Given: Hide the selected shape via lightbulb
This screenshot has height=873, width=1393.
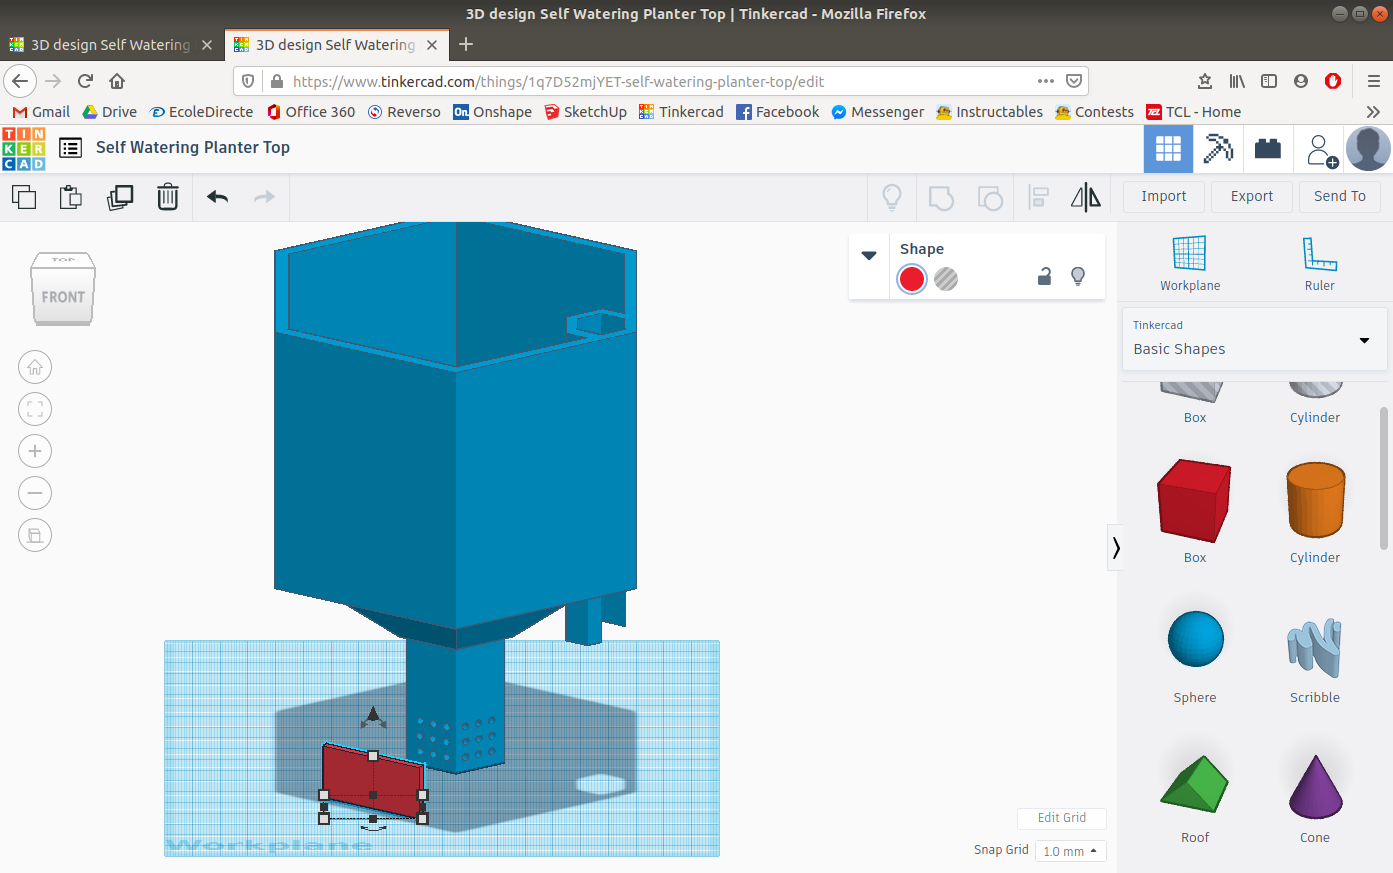Looking at the screenshot, I should pos(1078,276).
